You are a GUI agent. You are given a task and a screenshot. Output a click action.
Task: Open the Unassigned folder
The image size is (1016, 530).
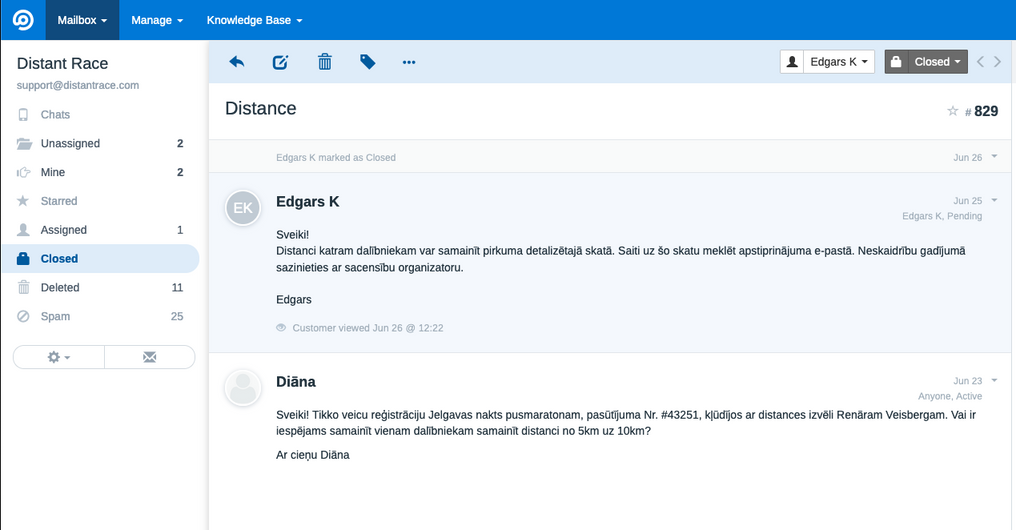100,143
